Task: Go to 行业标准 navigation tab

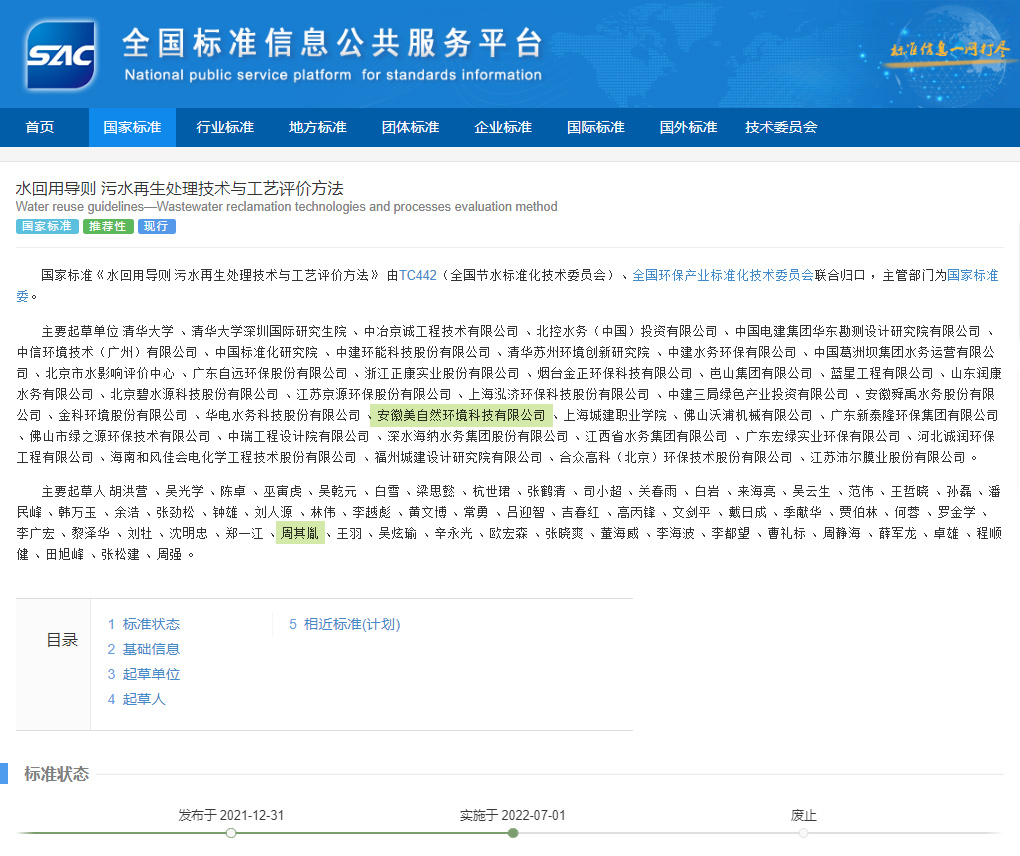Action: tap(225, 128)
